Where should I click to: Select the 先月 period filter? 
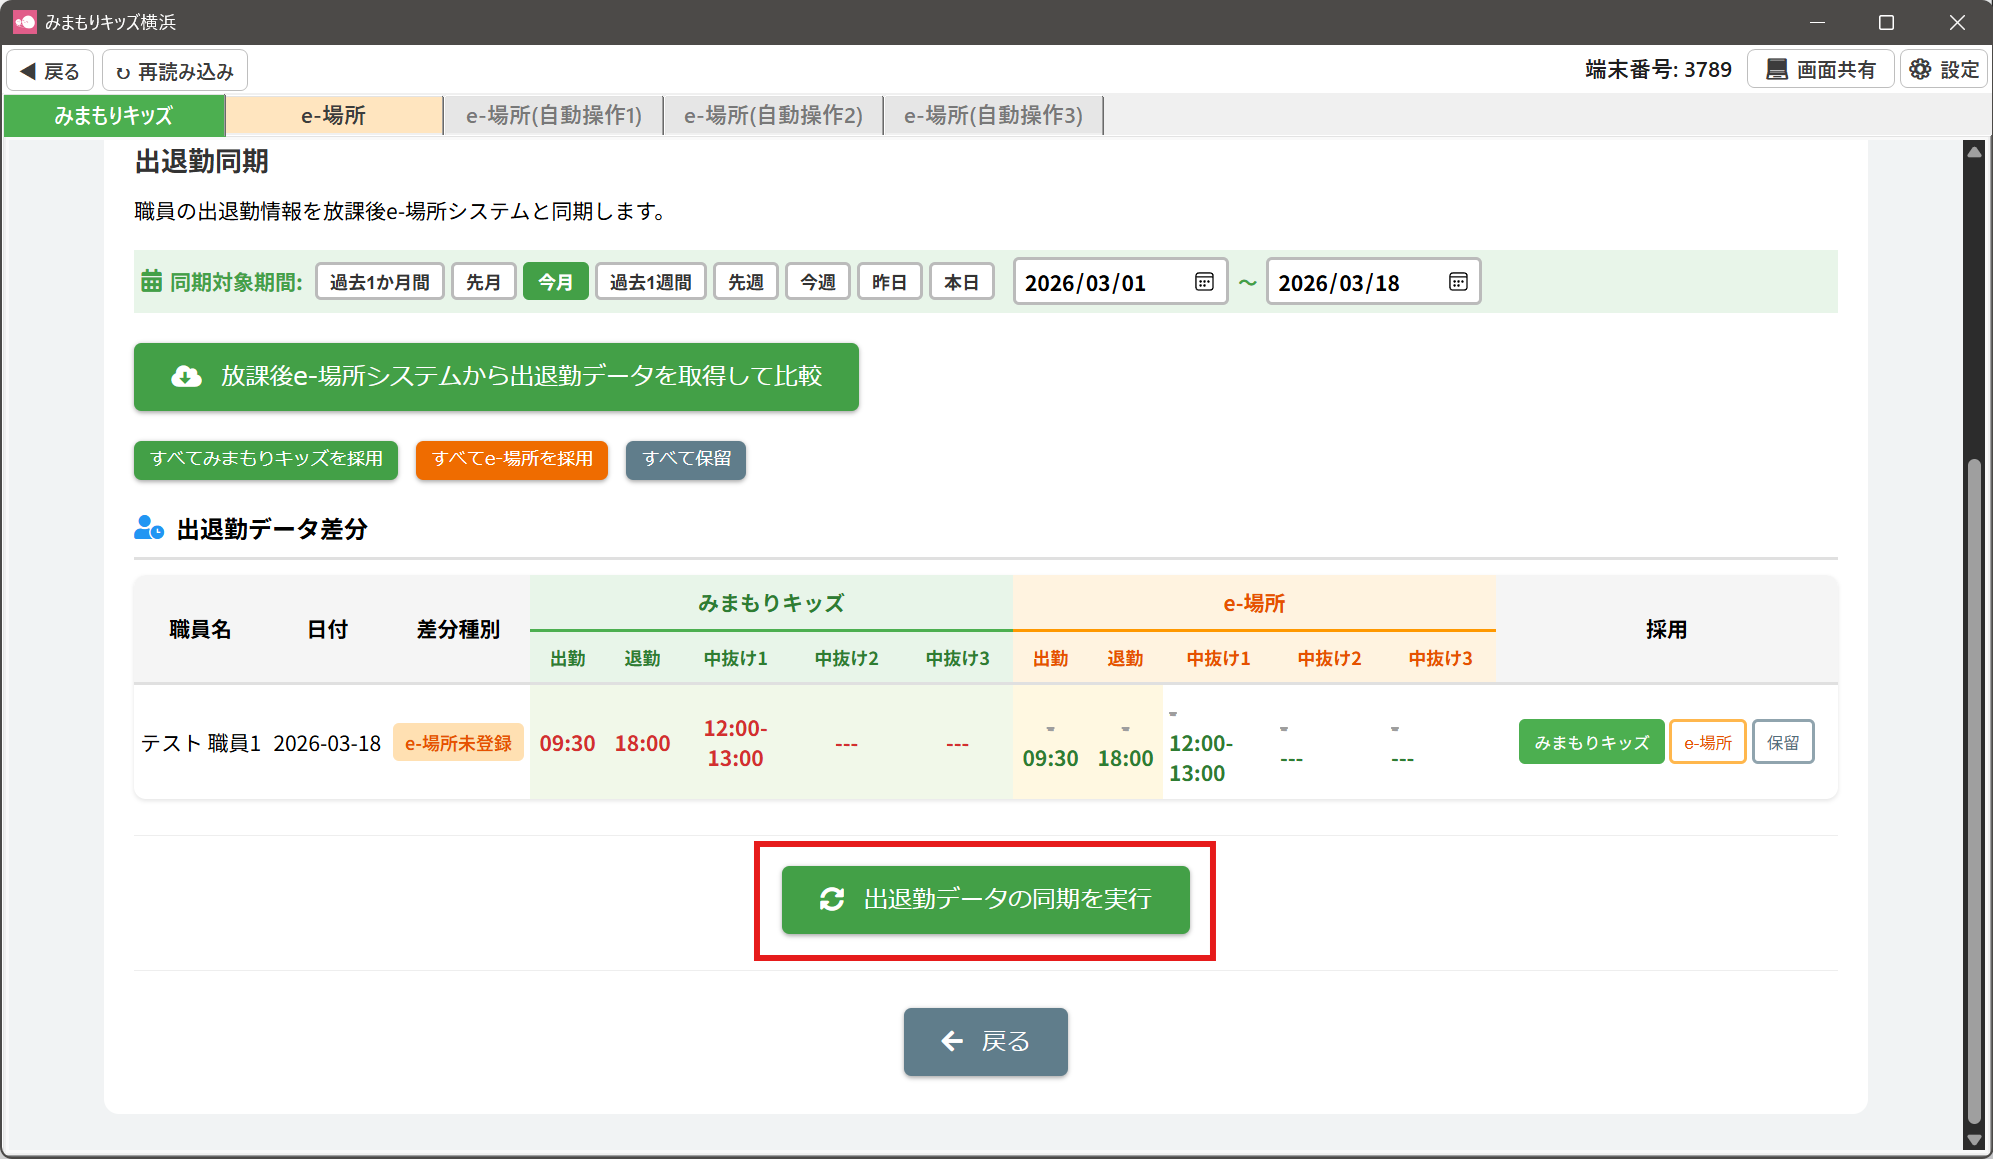click(483, 282)
